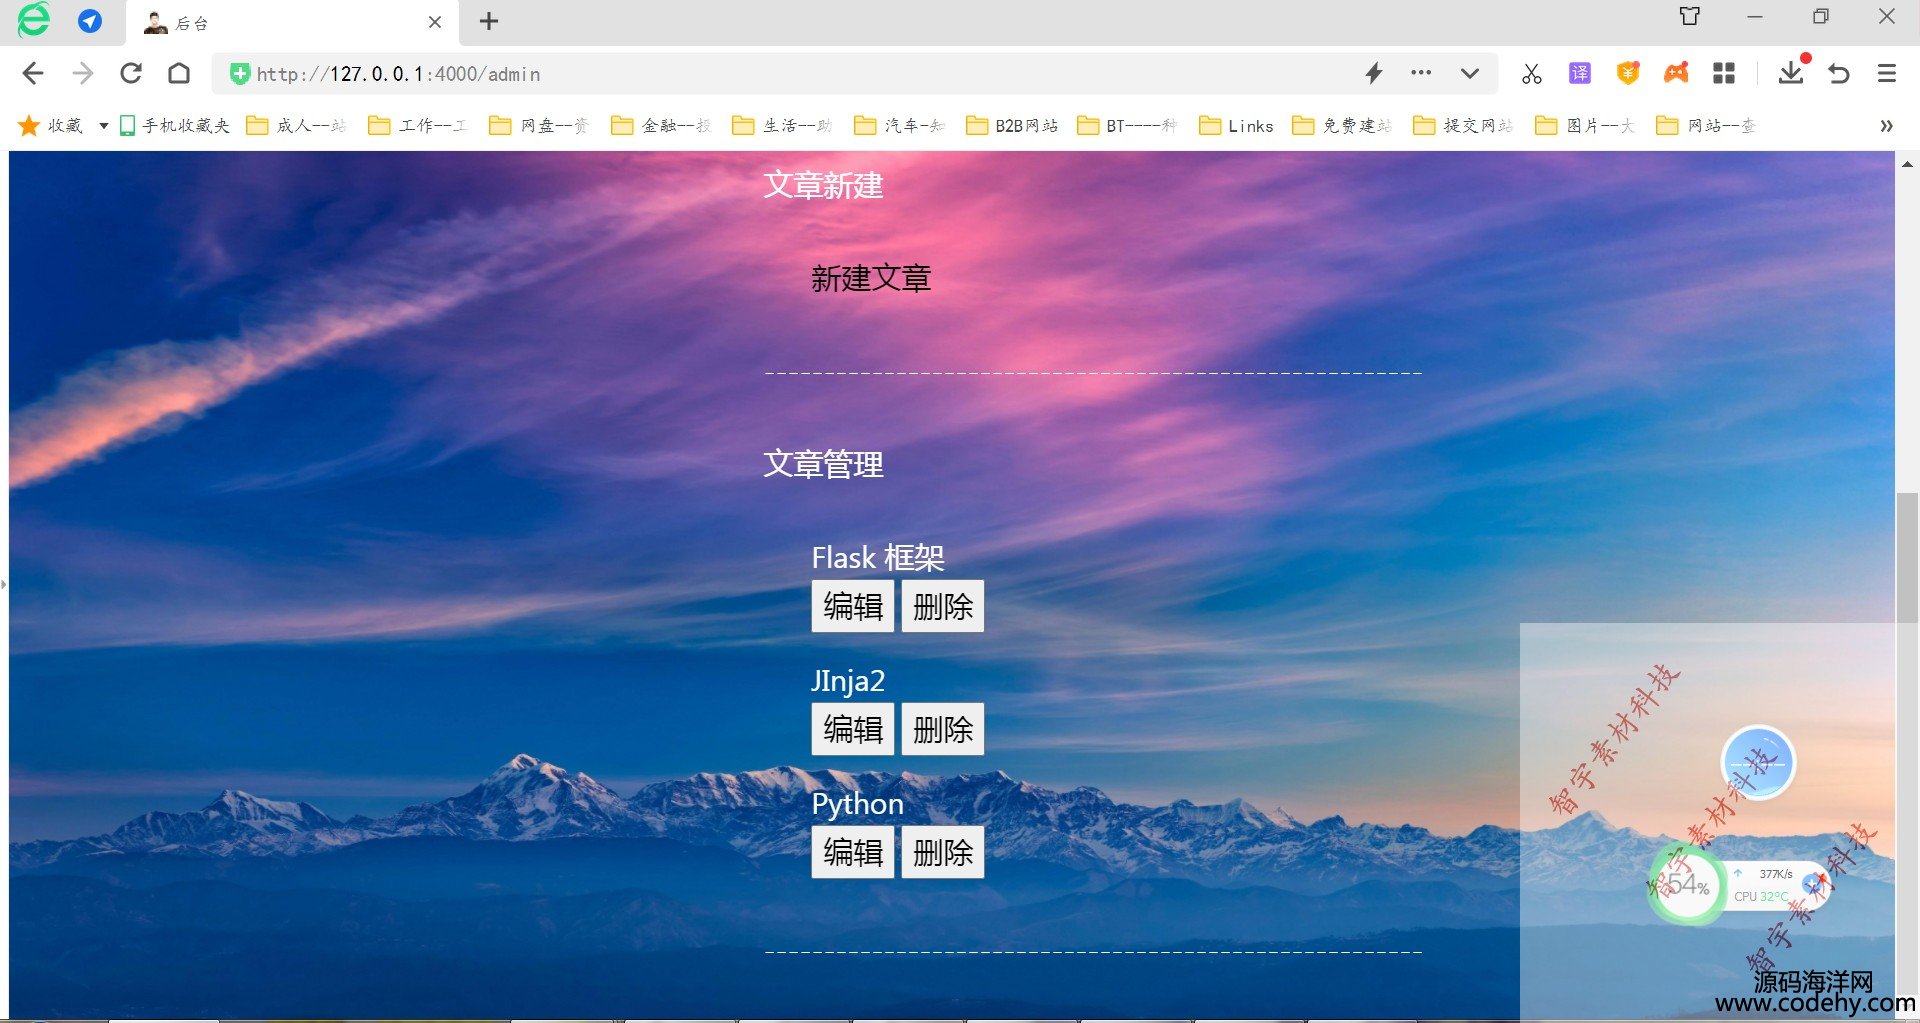The image size is (1920, 1023).
Task: Open the 生活 bookmark folder
Action: [782, 125]
